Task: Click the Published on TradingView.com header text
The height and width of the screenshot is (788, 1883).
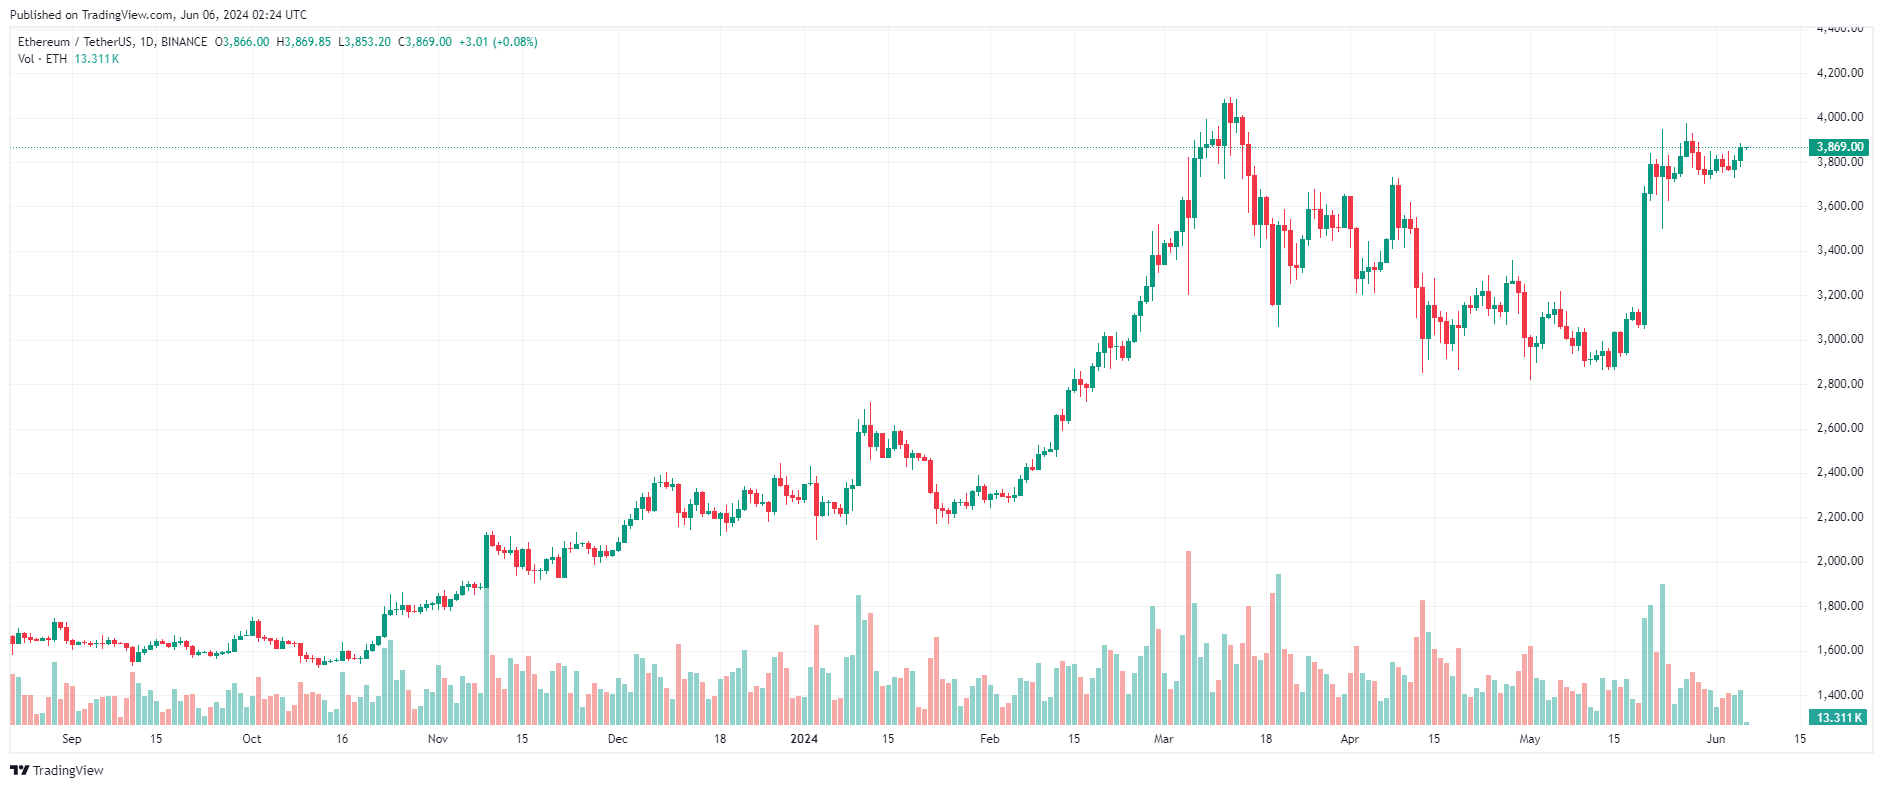Action: click(158, 15)
